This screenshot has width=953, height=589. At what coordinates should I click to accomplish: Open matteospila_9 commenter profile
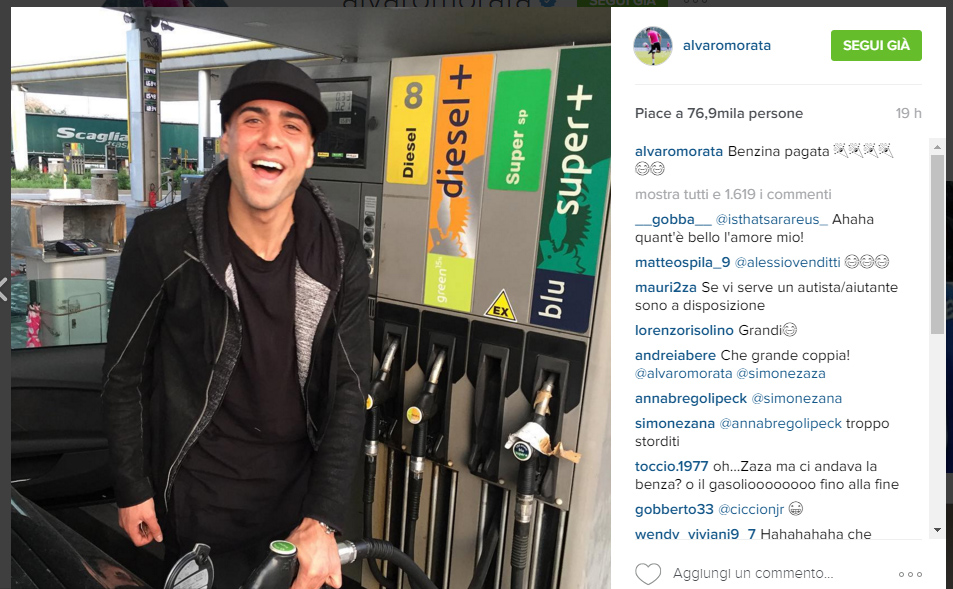coord(683,262)
